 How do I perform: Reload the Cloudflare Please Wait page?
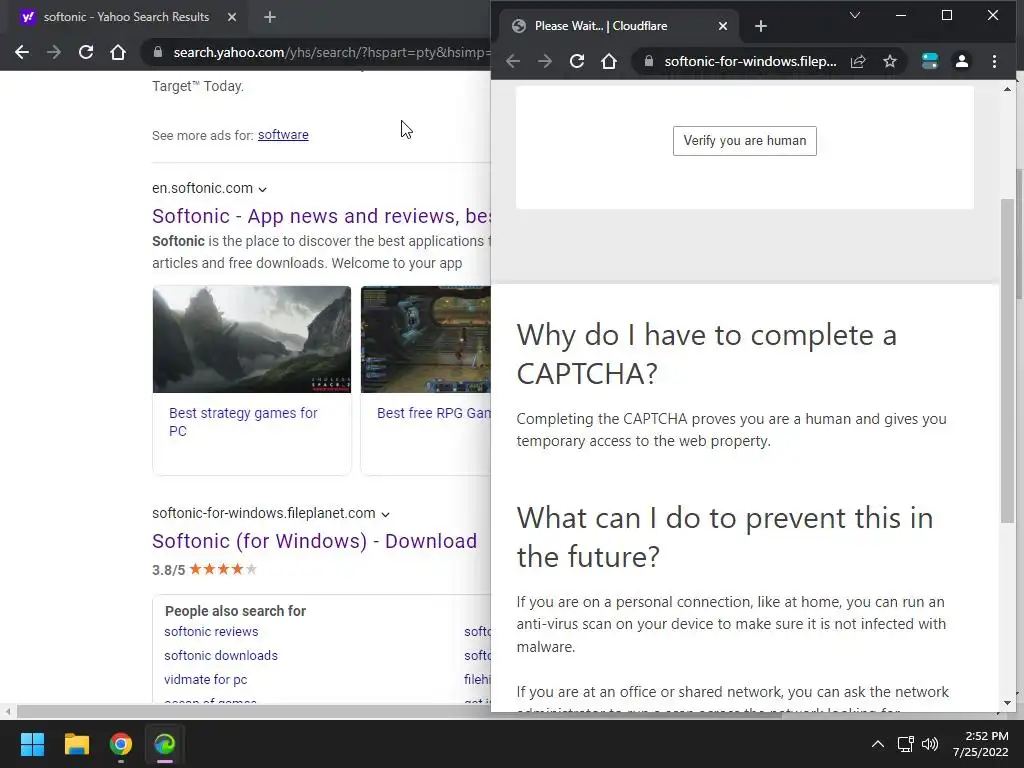(x=577, y=61)
